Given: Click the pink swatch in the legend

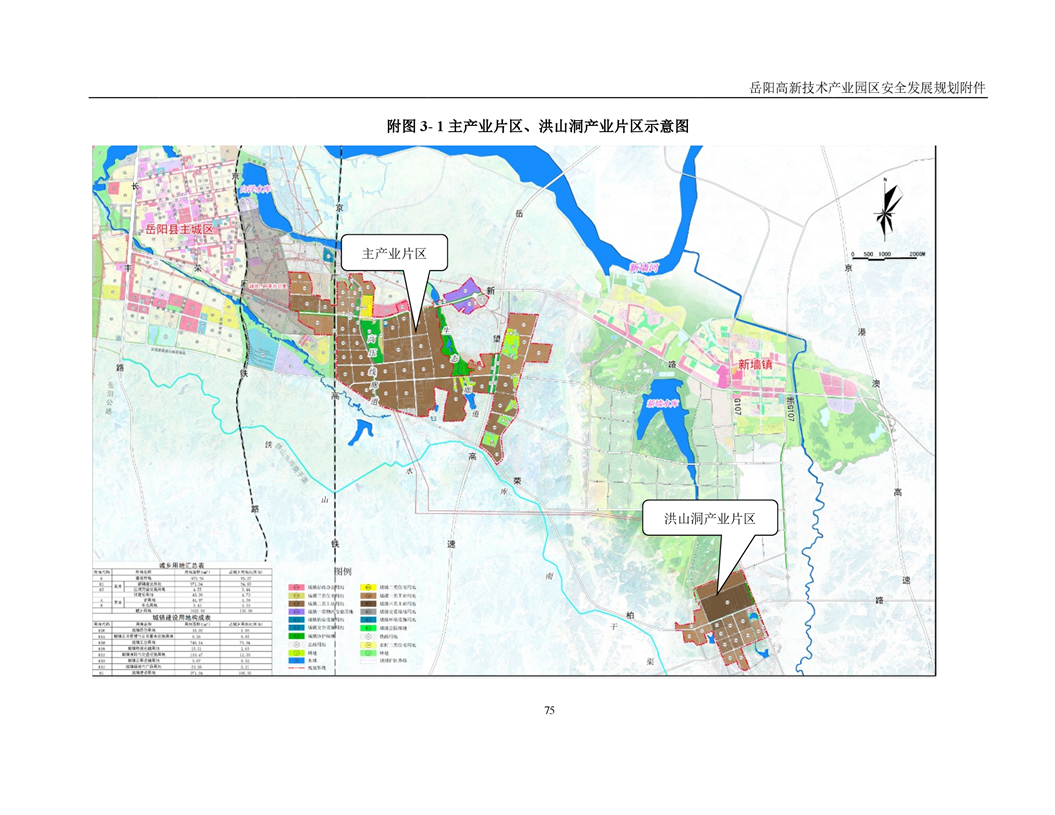Looking at the screenshot, I should [x=297, y=588].
